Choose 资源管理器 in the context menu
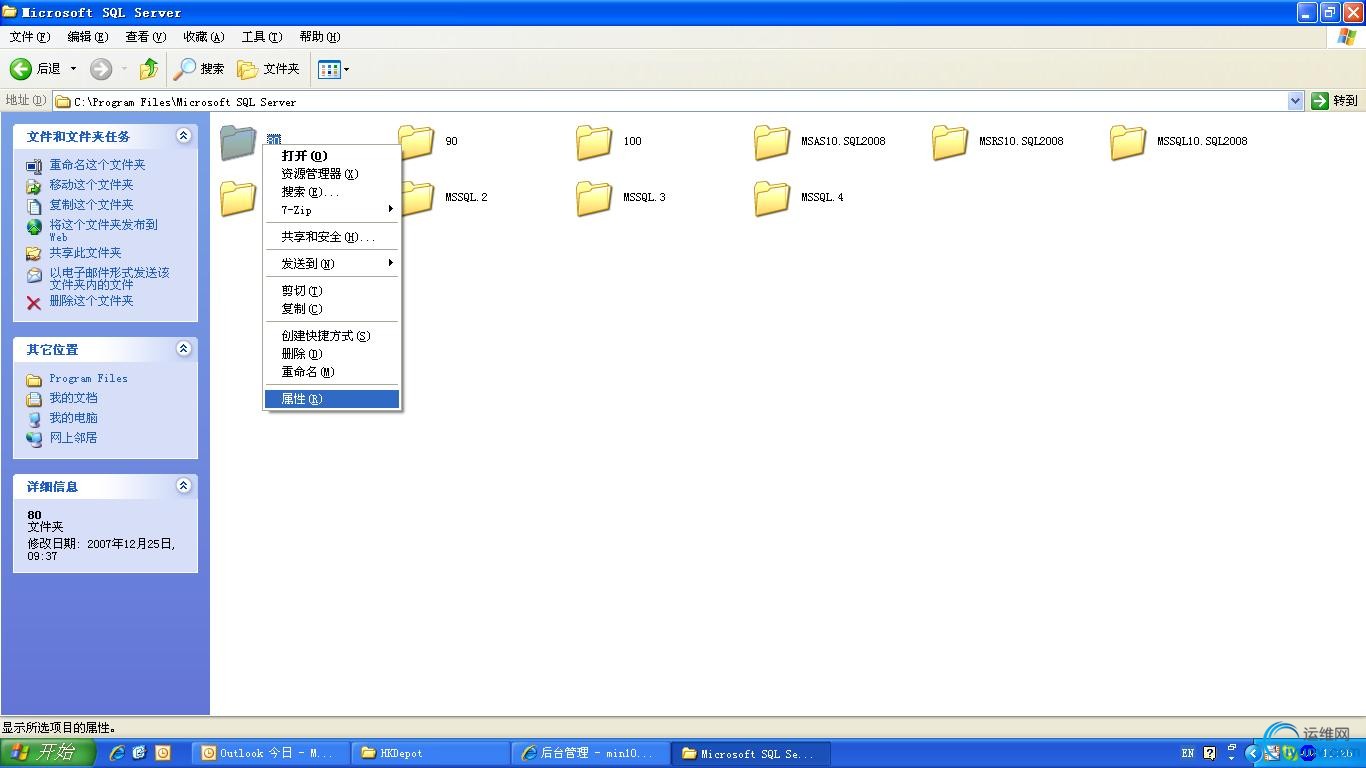 (x=332, y=174)
